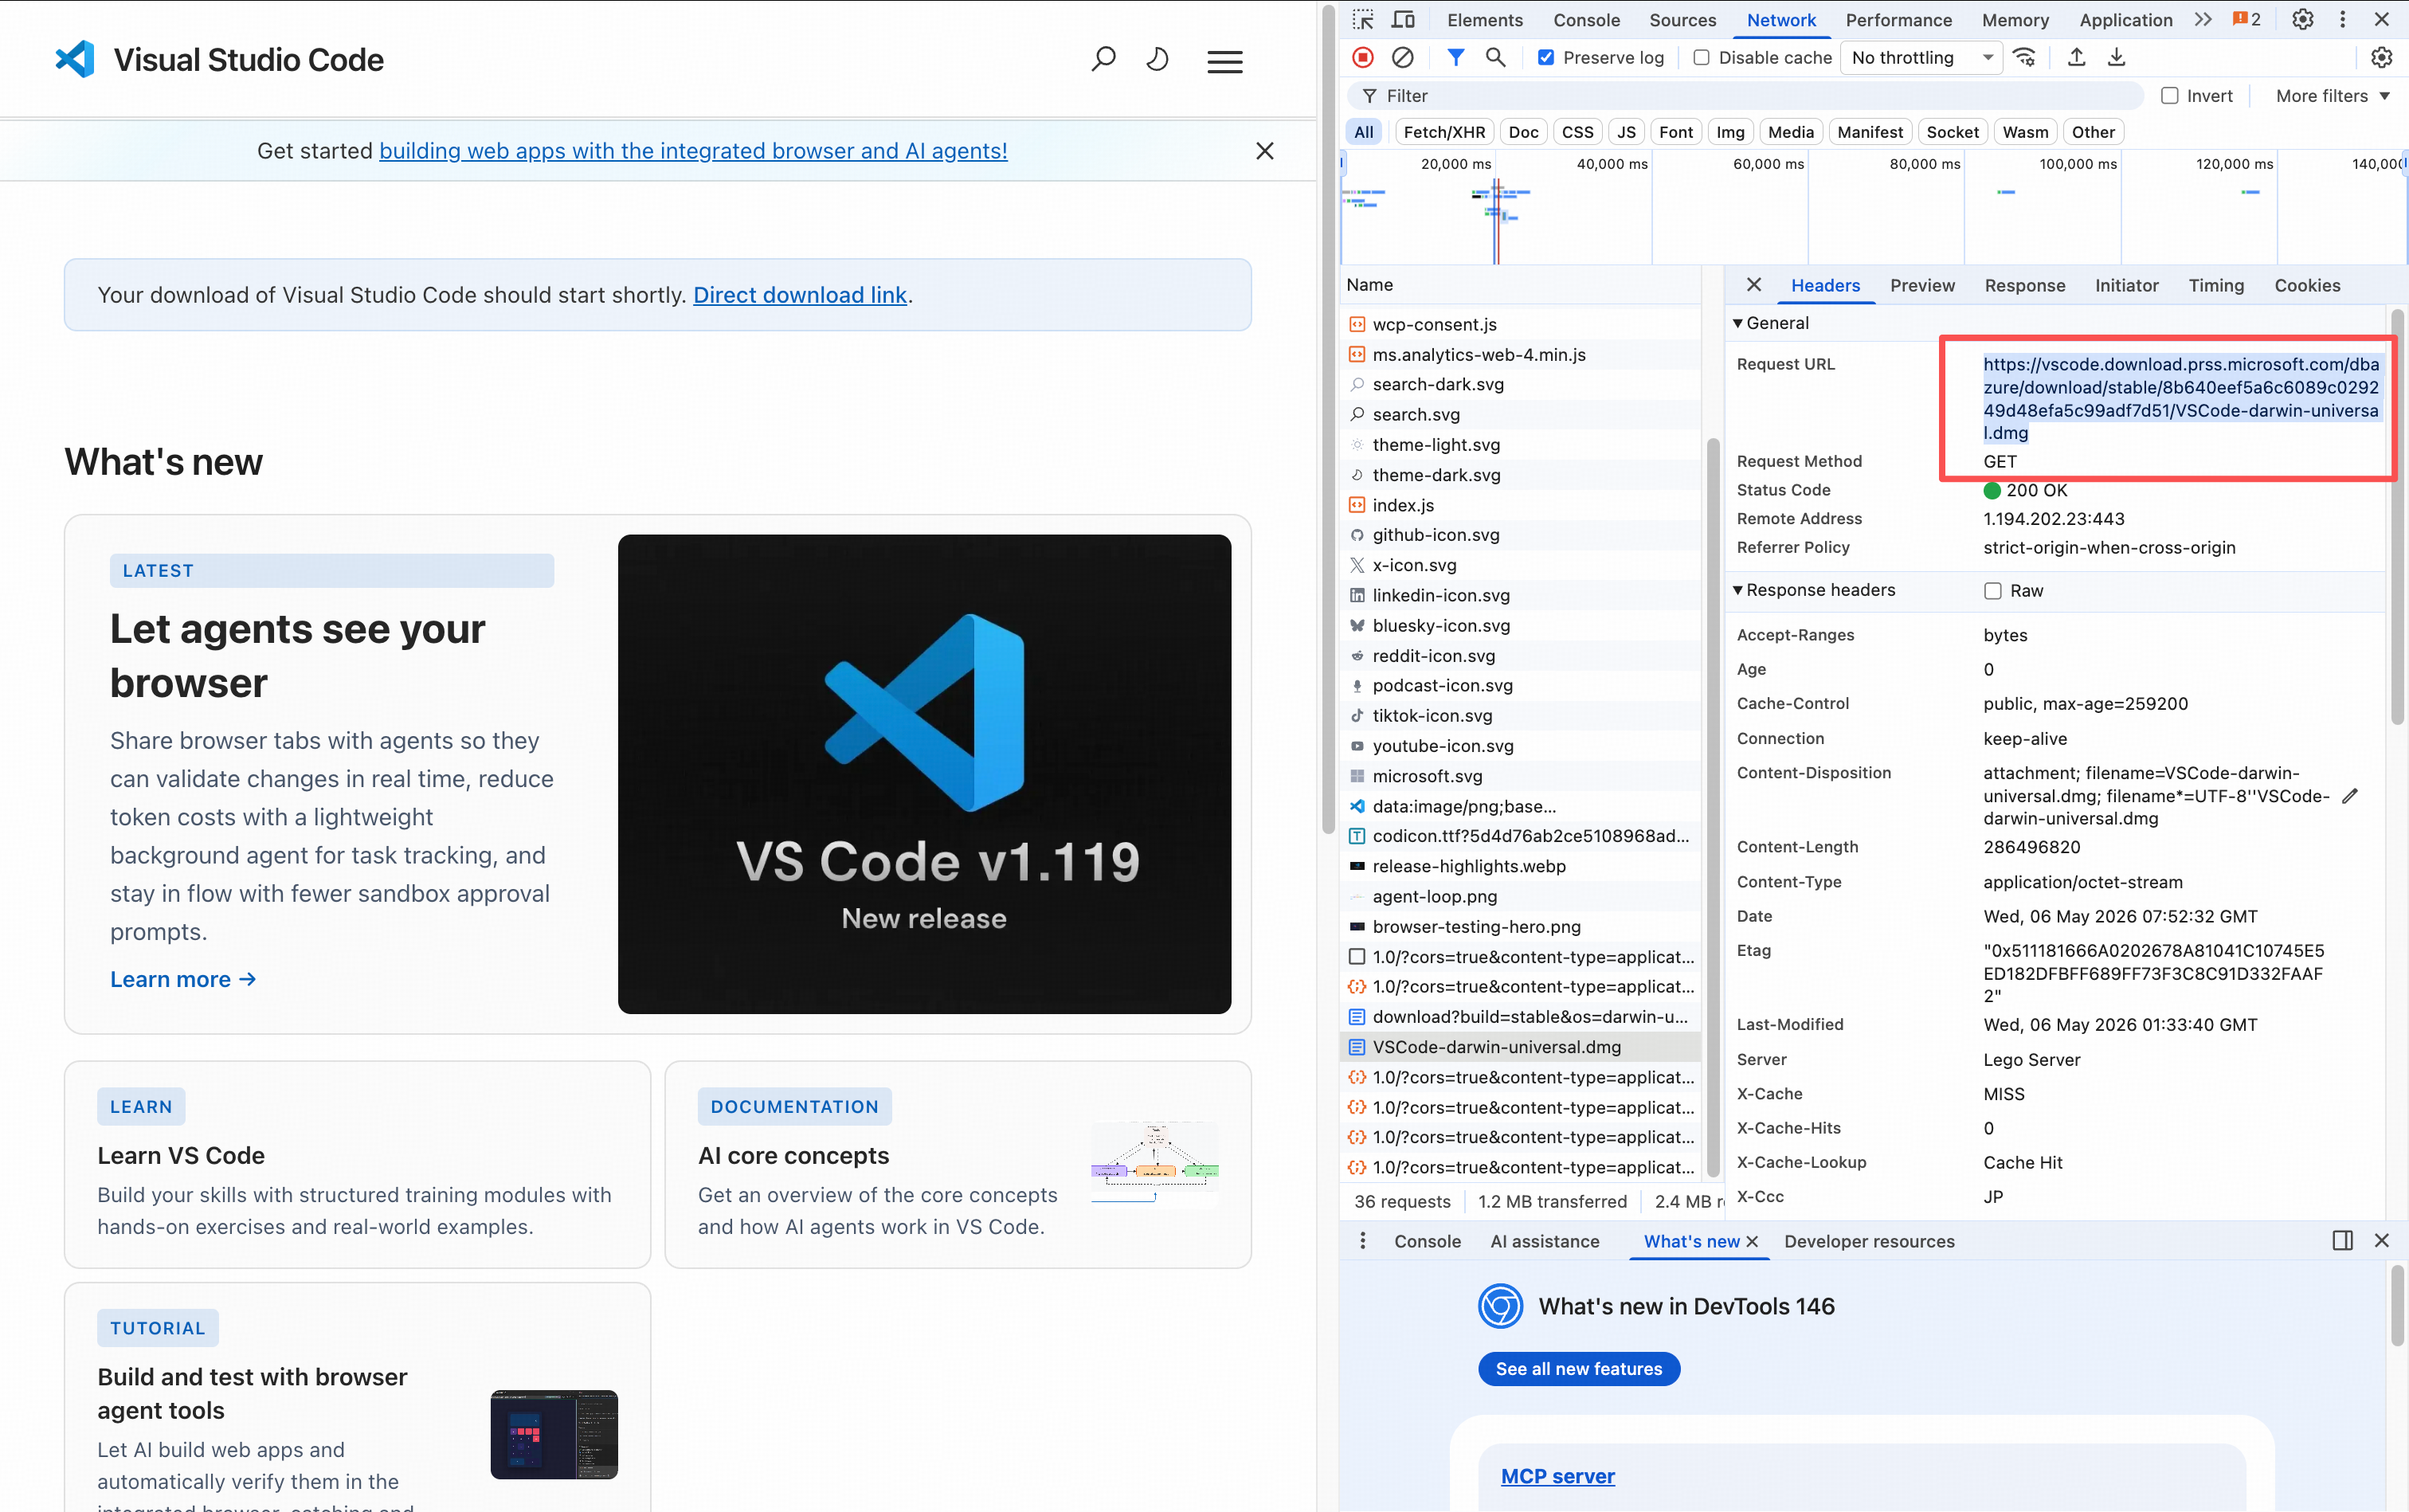The width and height of the screenshot is (2409, 1512).
Task: Open DevTools main settings gear
Action: pos(2302,19)
